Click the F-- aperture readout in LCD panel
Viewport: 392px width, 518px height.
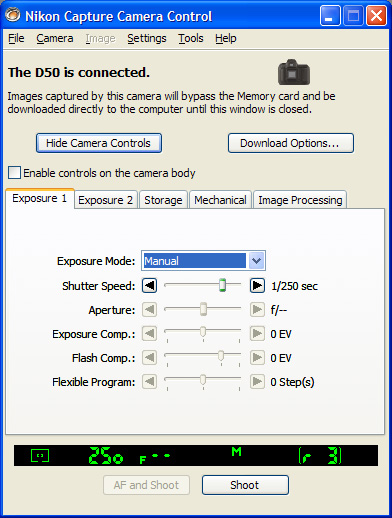(155, 458)
